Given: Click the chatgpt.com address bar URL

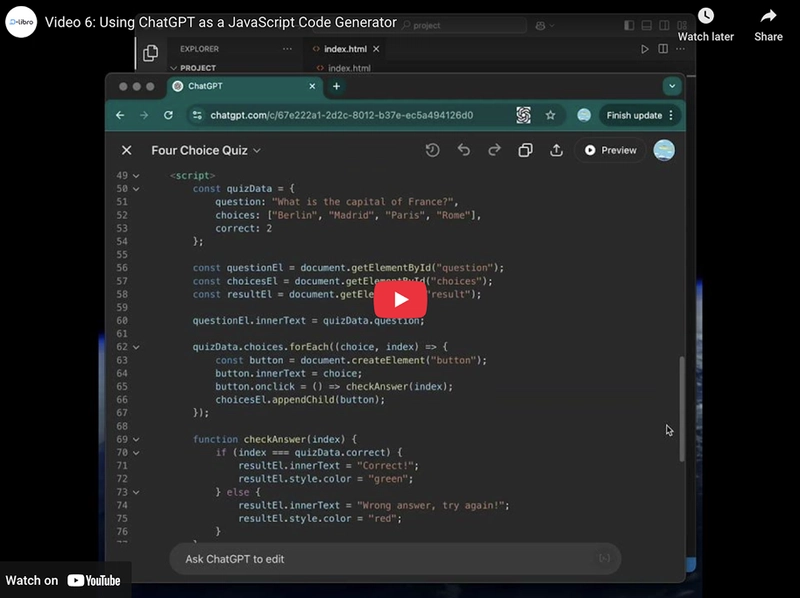Looking at the screenshot, I should (341, 115).
